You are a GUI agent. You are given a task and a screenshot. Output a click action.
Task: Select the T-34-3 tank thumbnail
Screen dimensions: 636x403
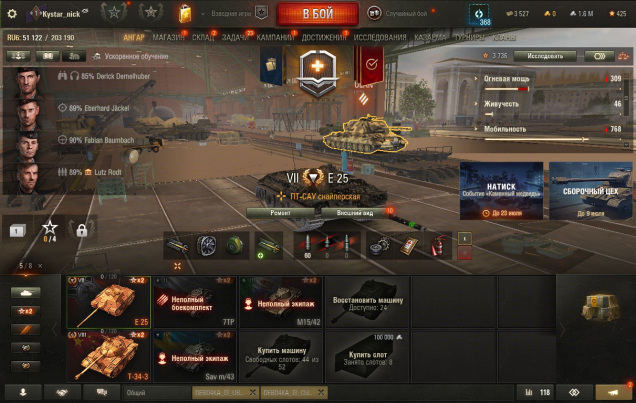(108, 356)
